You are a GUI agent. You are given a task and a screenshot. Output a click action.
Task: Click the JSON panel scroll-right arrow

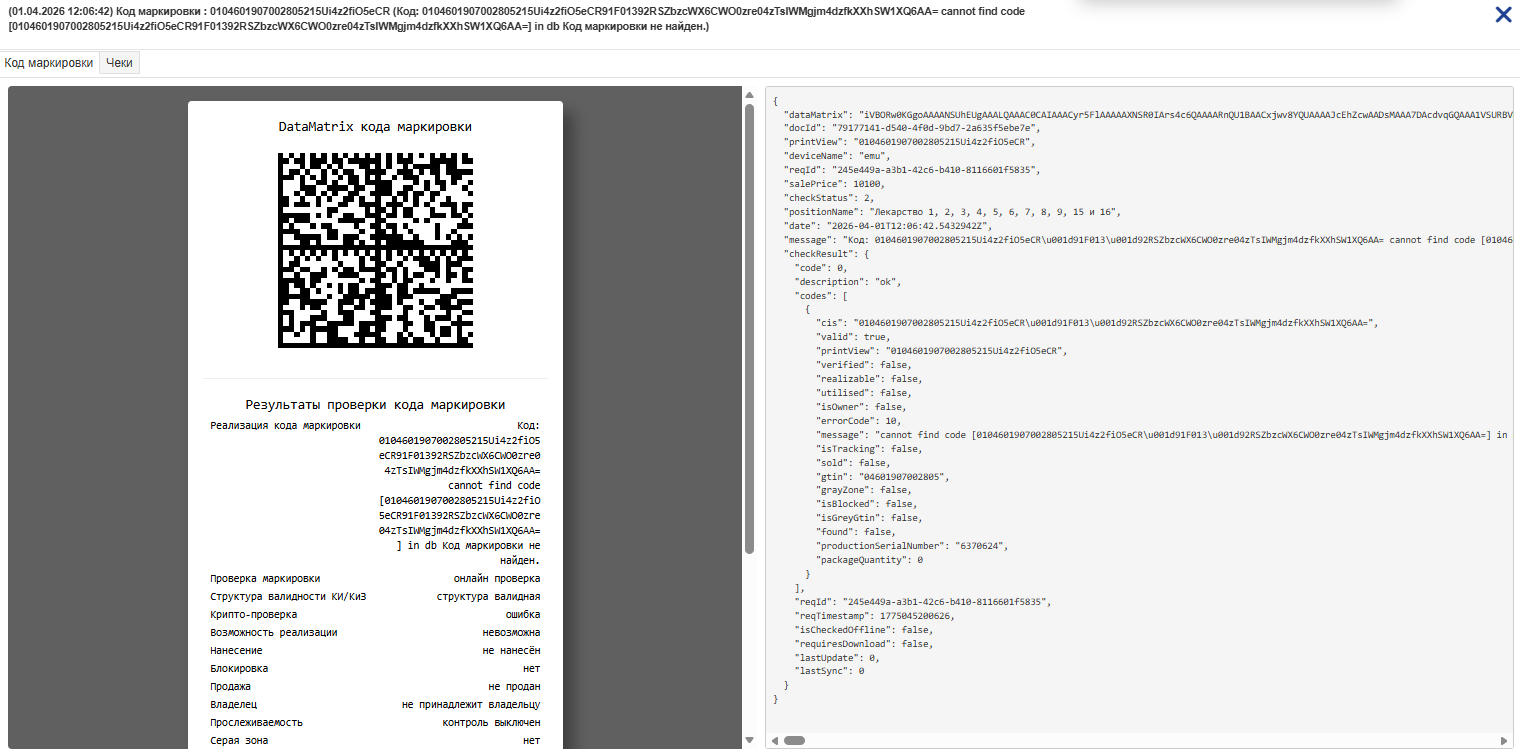[1507, 741]
